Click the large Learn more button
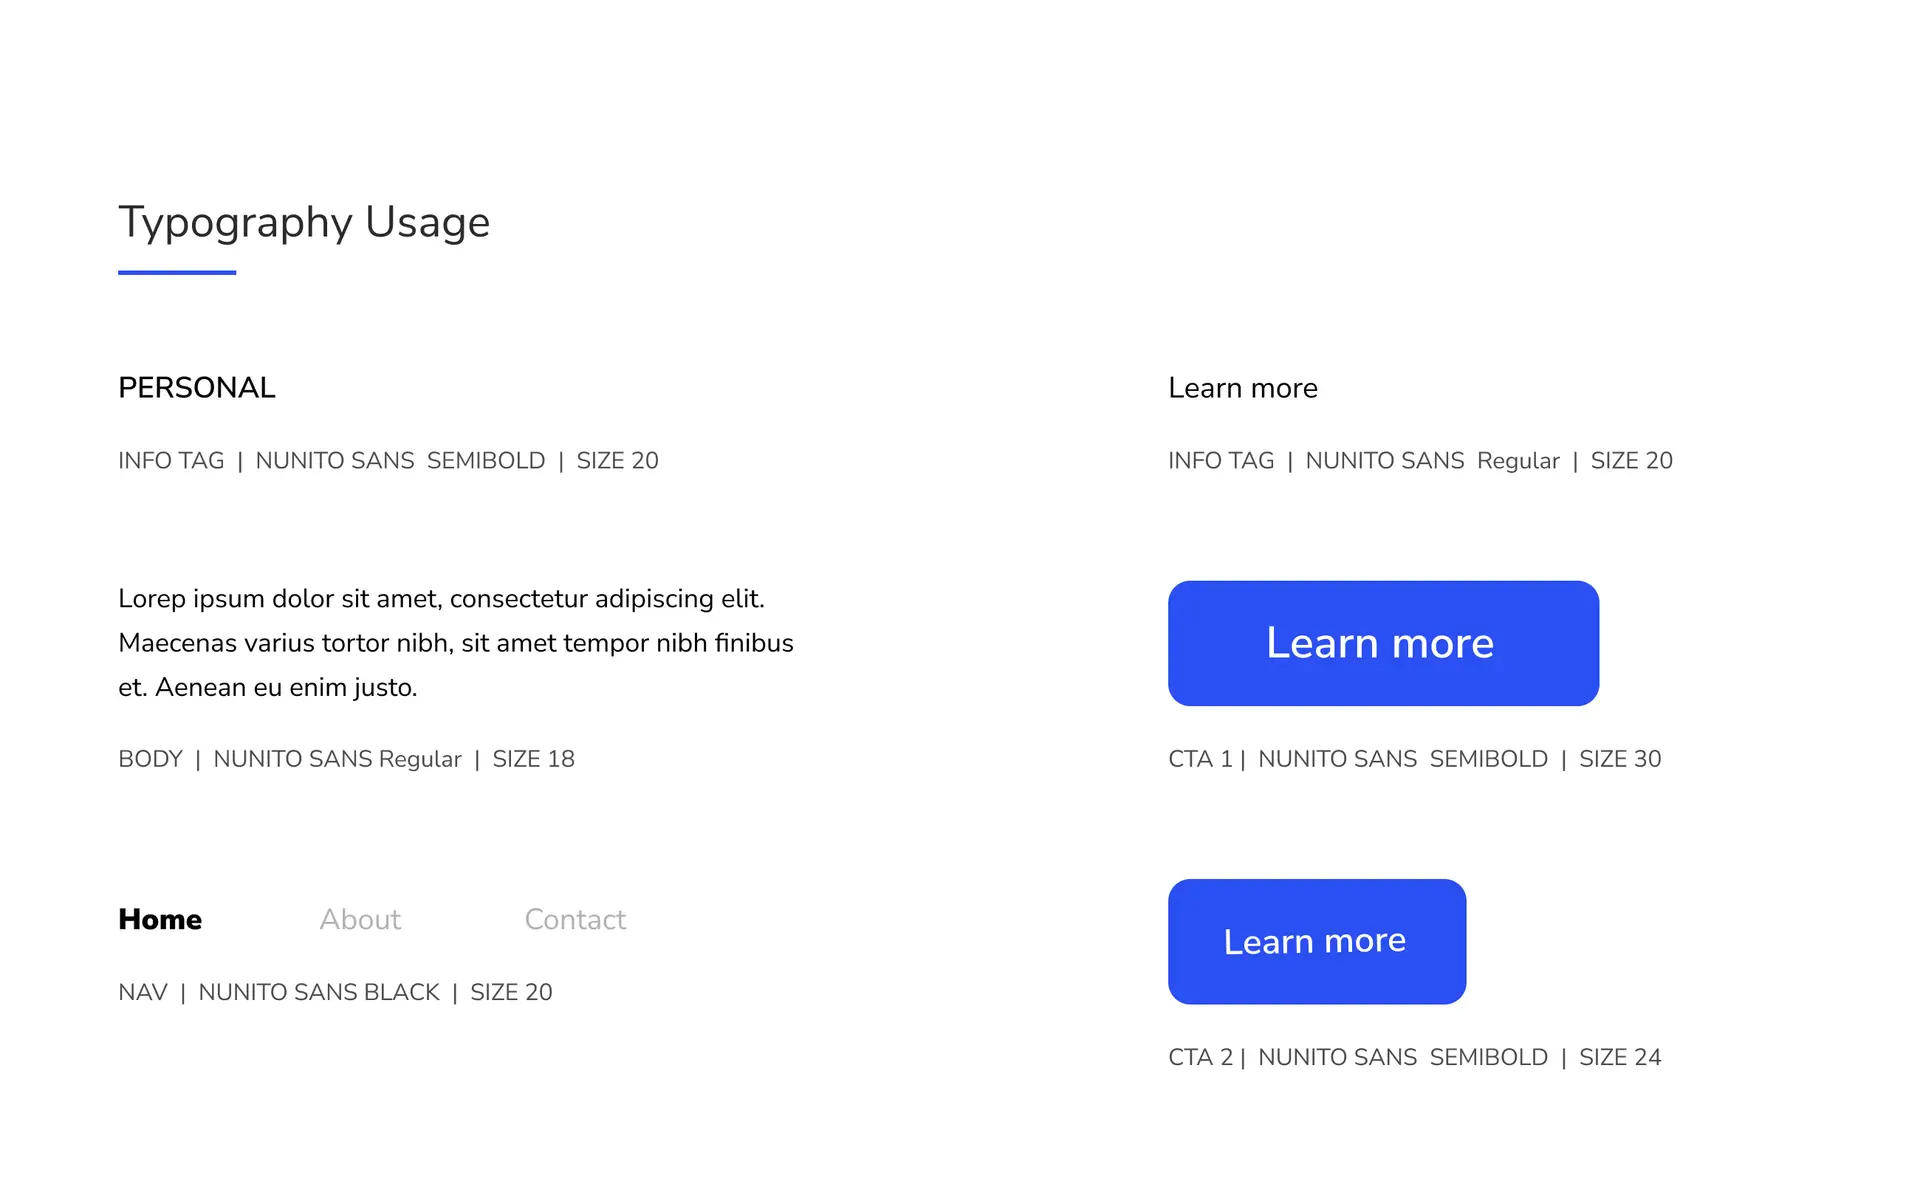Image resolution: width=1920 pixels, height=1182 pixels. (1382, 643)
